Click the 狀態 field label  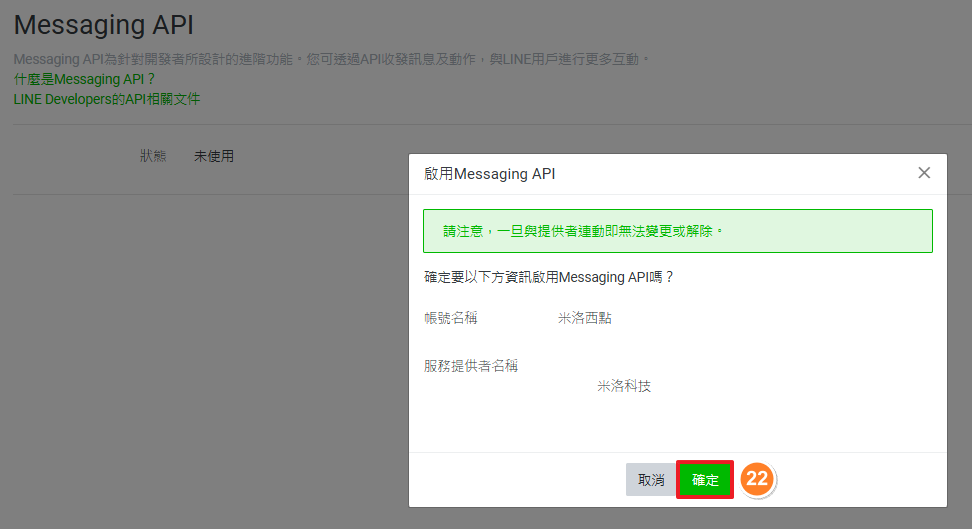coord(153,156)
